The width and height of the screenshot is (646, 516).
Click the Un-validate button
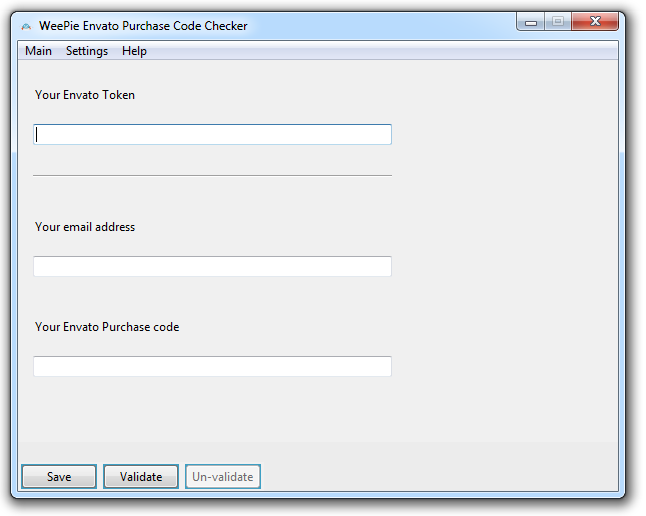point(223,476)
